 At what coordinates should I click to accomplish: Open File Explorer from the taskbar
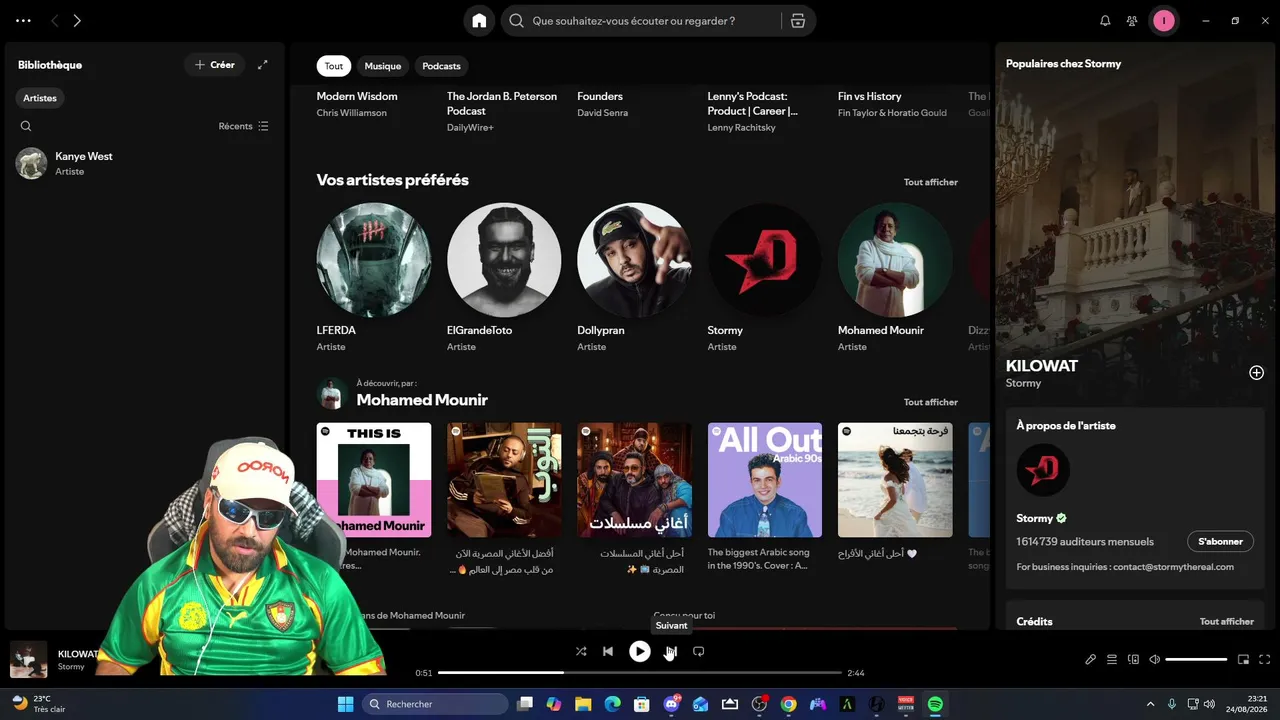583,704
